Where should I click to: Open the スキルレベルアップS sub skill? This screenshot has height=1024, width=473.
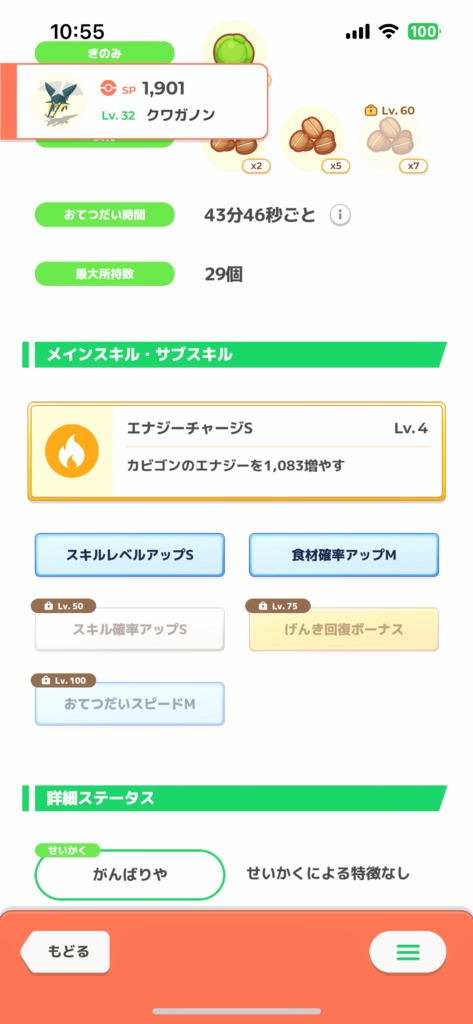[x=129, y=555]
